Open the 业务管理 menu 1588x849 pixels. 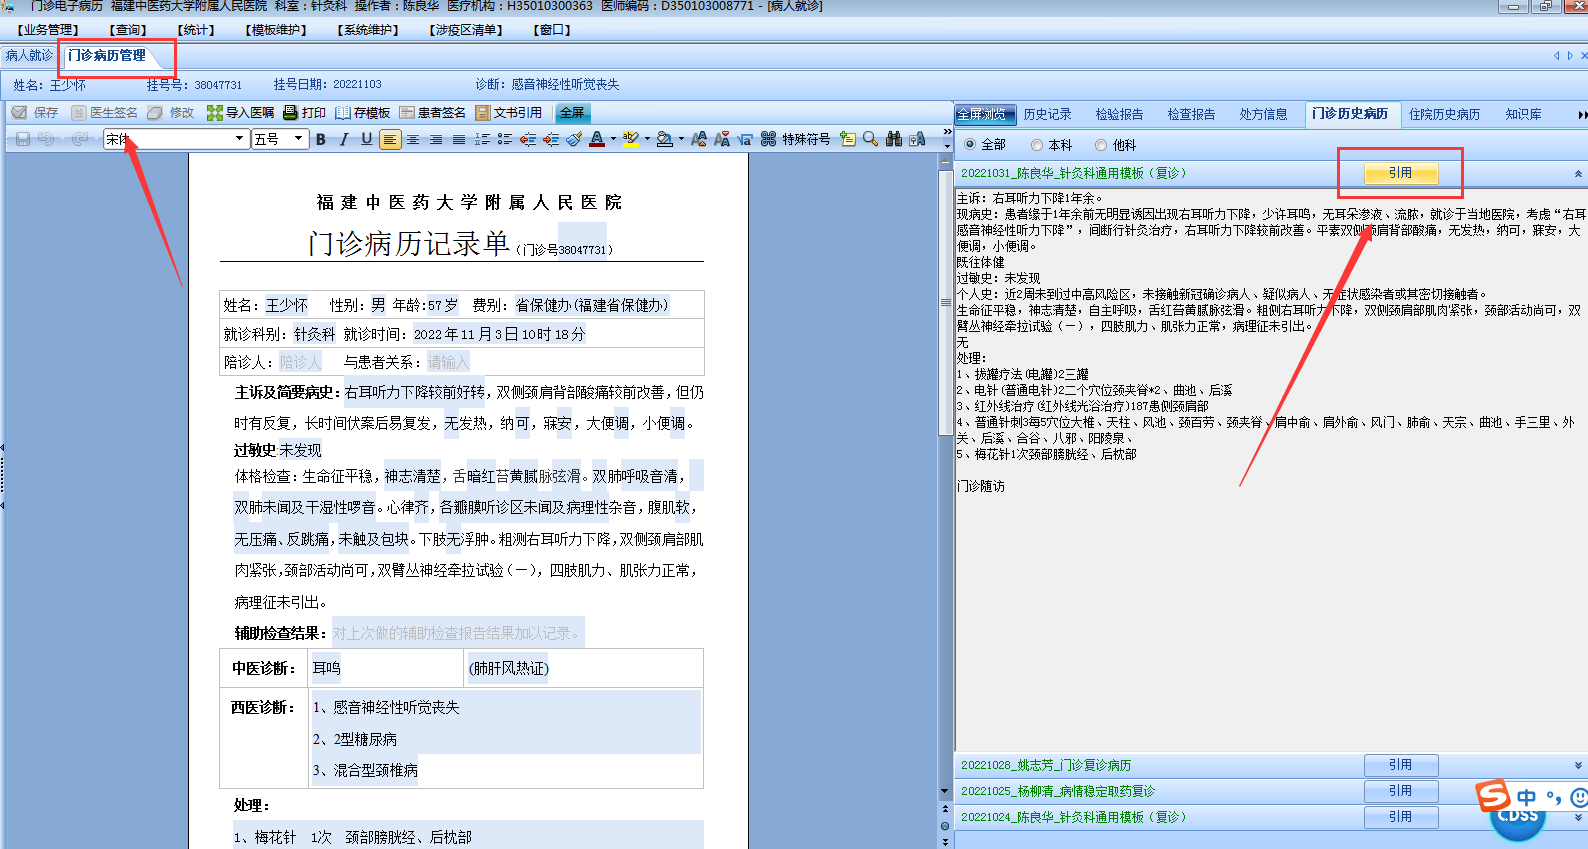[47, 30]
